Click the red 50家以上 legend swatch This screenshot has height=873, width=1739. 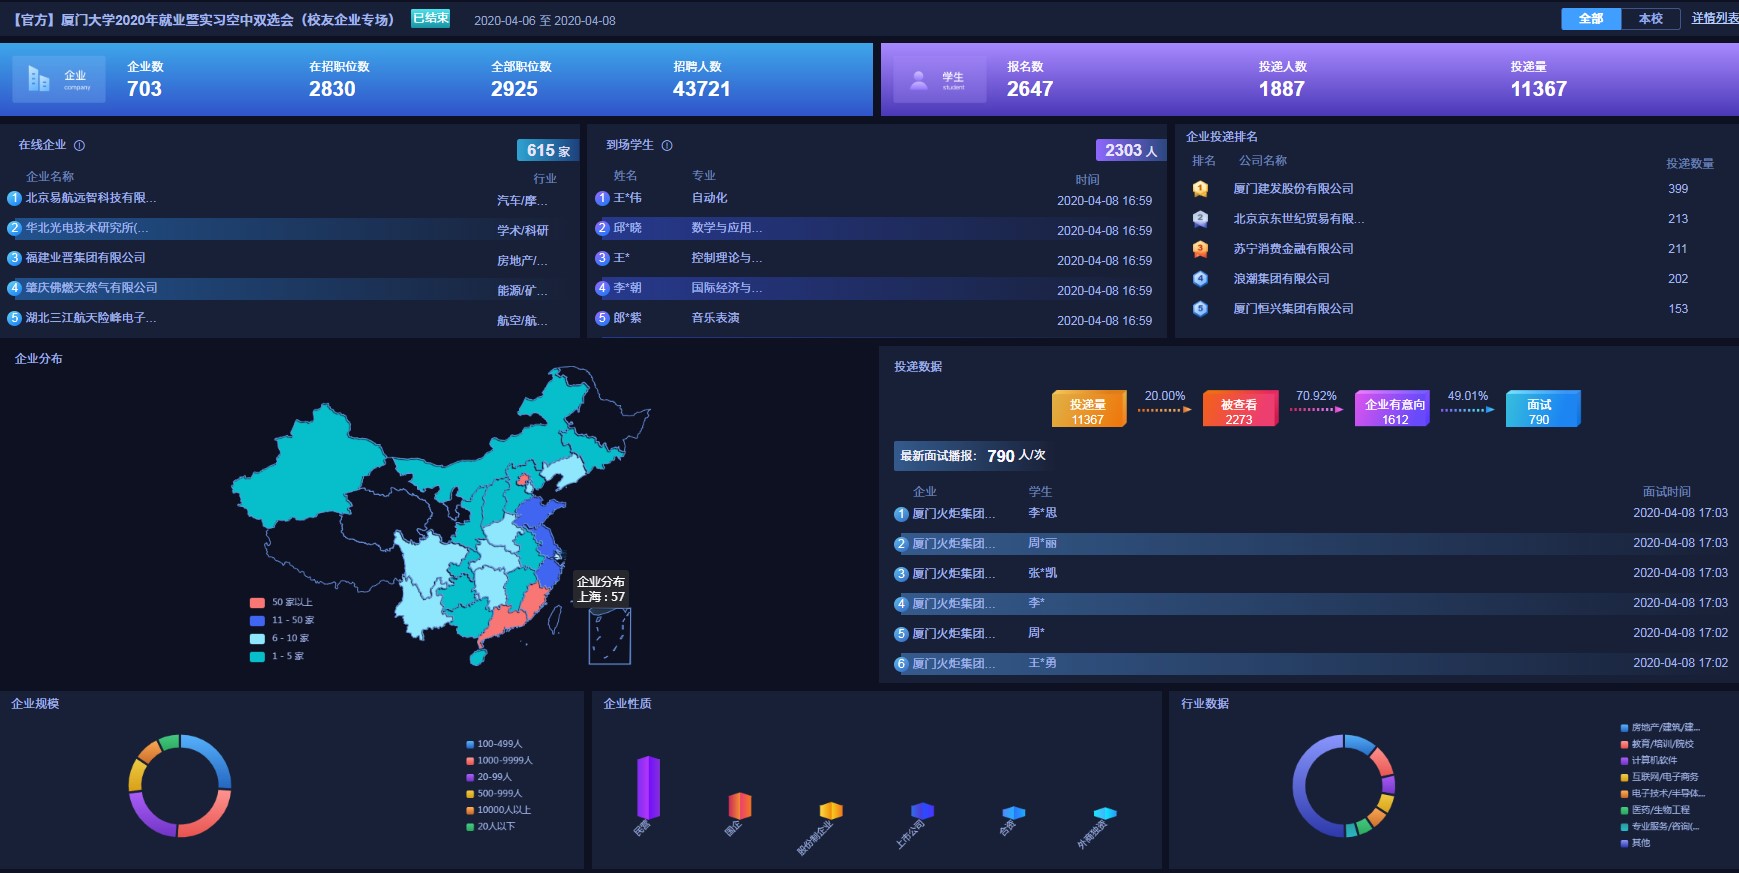(x=257, y=602)
